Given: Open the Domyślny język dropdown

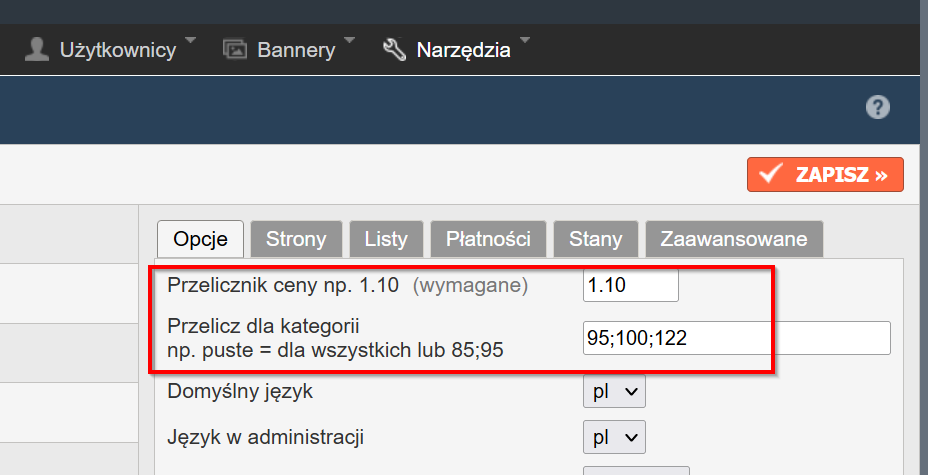Looking at the screenshot, I should point(614,392).
